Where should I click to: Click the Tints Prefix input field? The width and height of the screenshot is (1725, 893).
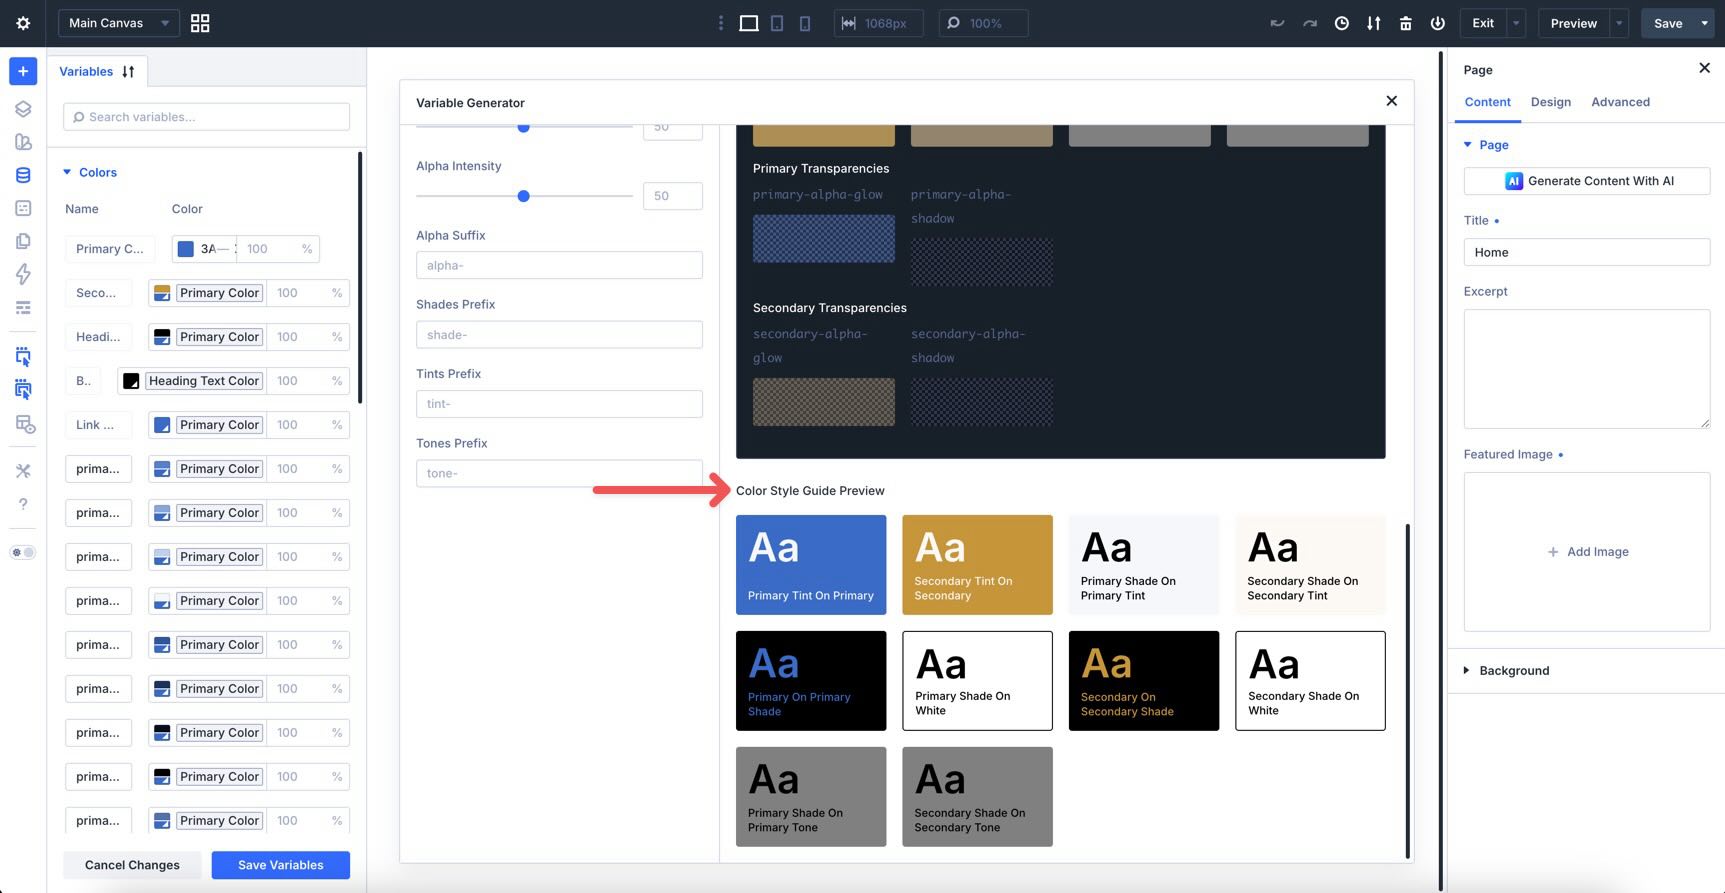click(559, 404)
